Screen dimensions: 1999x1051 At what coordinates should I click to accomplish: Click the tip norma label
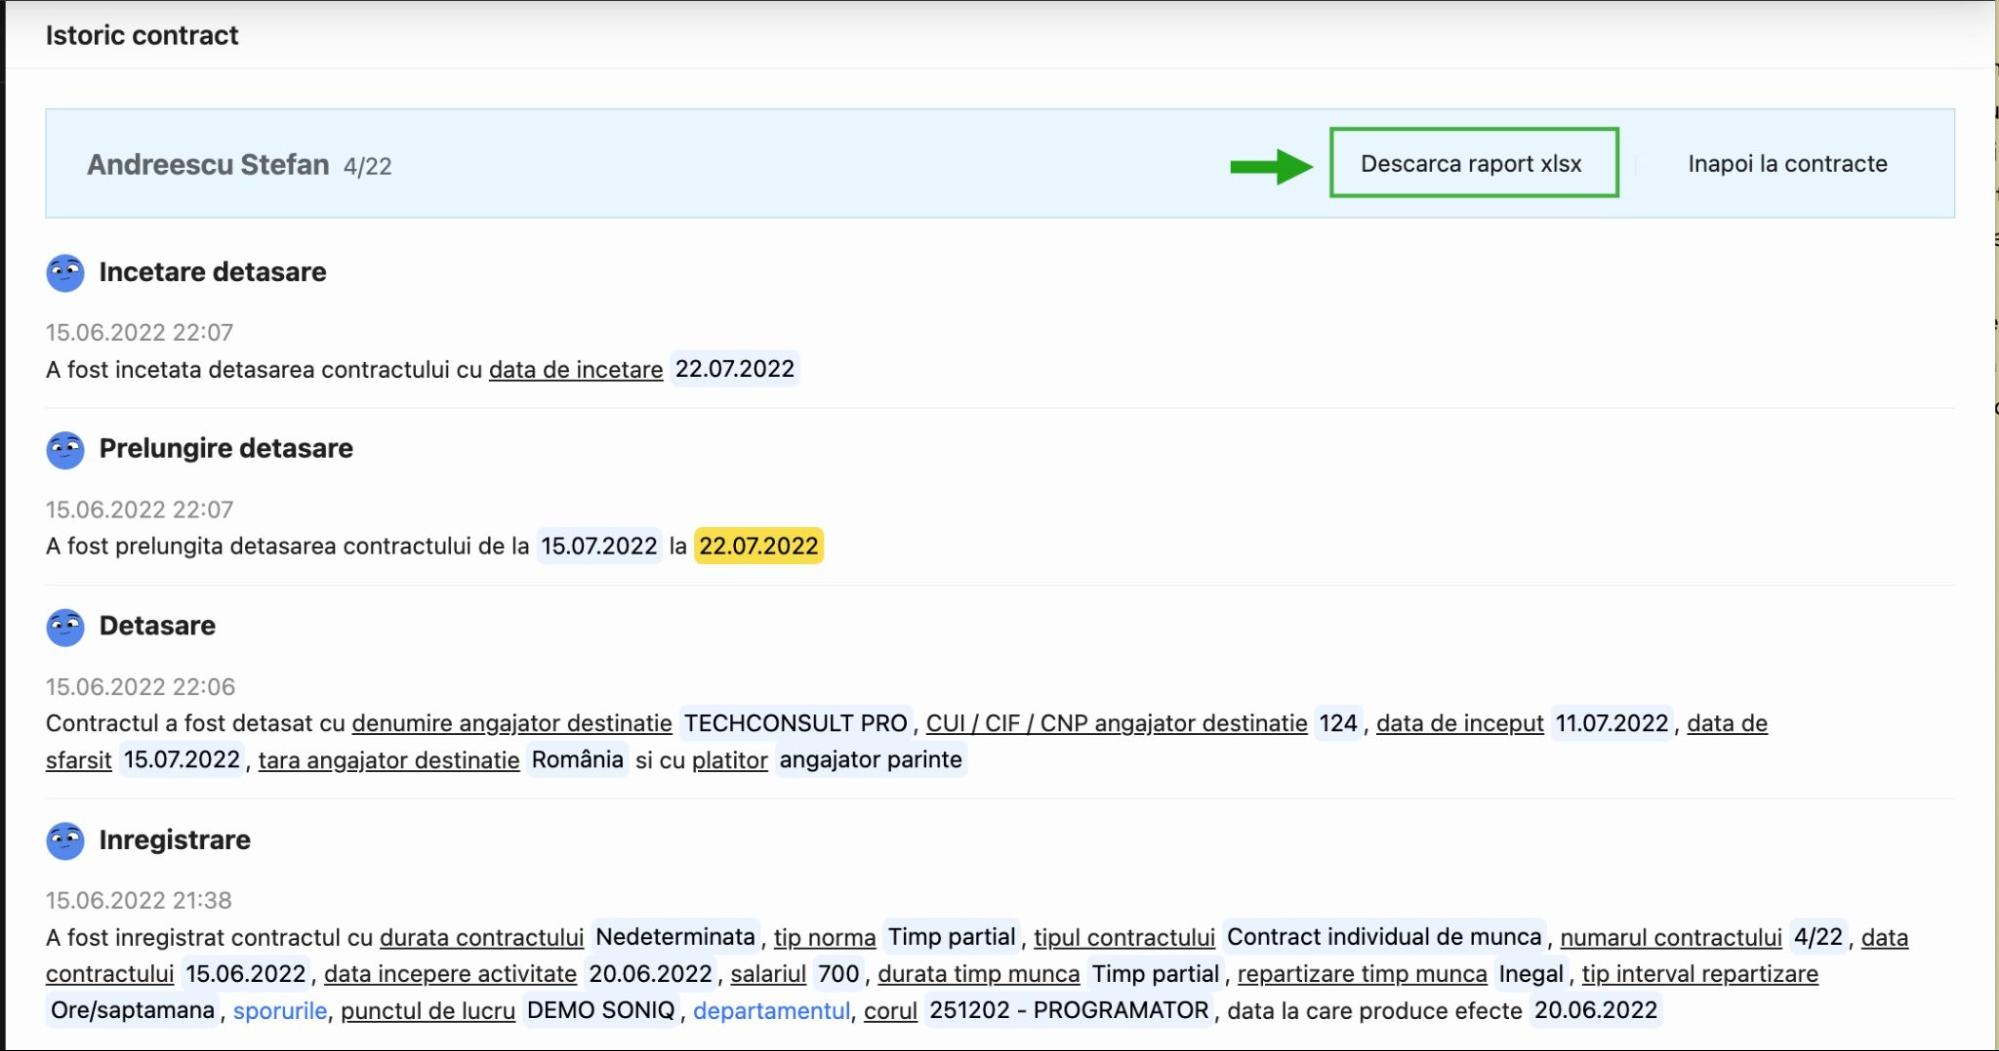[x=825, y=937]
